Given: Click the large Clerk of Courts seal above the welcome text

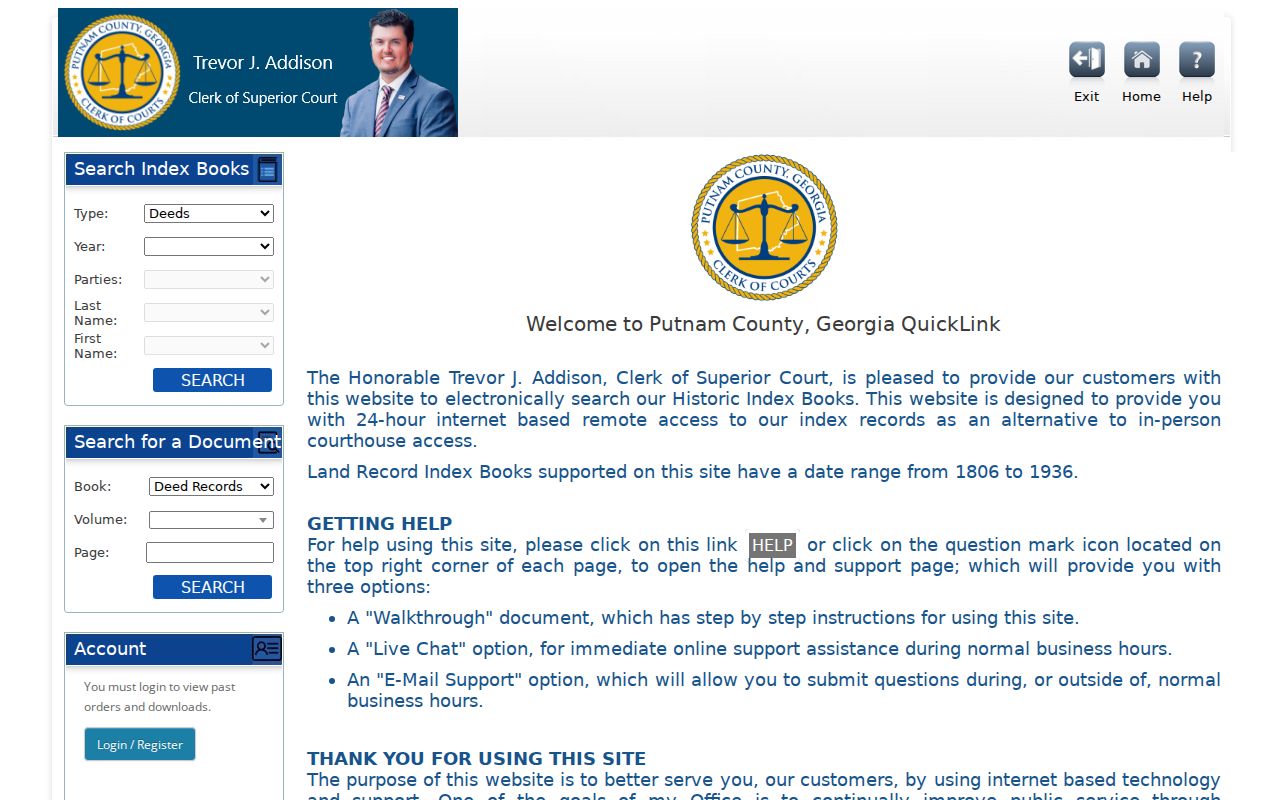Looking at the screenshot, I should 764,227.
